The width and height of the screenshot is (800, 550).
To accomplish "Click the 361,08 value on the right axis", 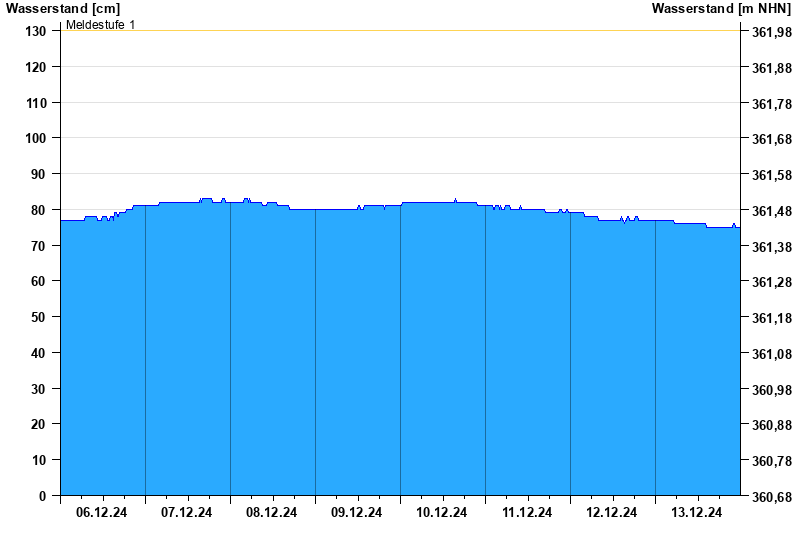I will pyautogui.click(x=772, y=354).
